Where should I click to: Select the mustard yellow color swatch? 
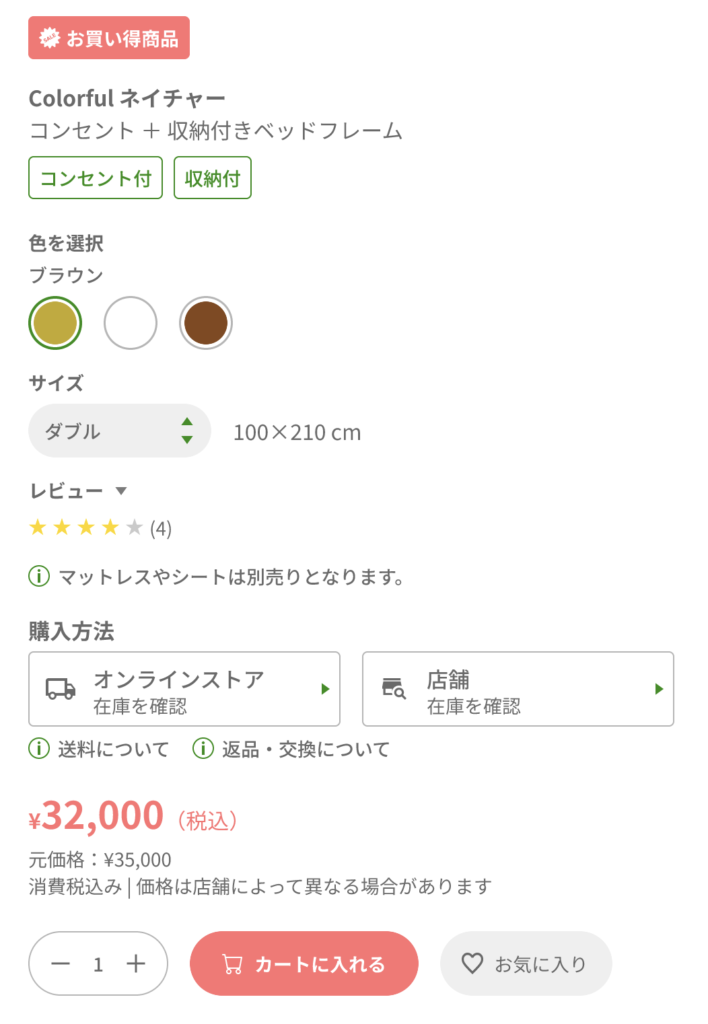point(55,323)
